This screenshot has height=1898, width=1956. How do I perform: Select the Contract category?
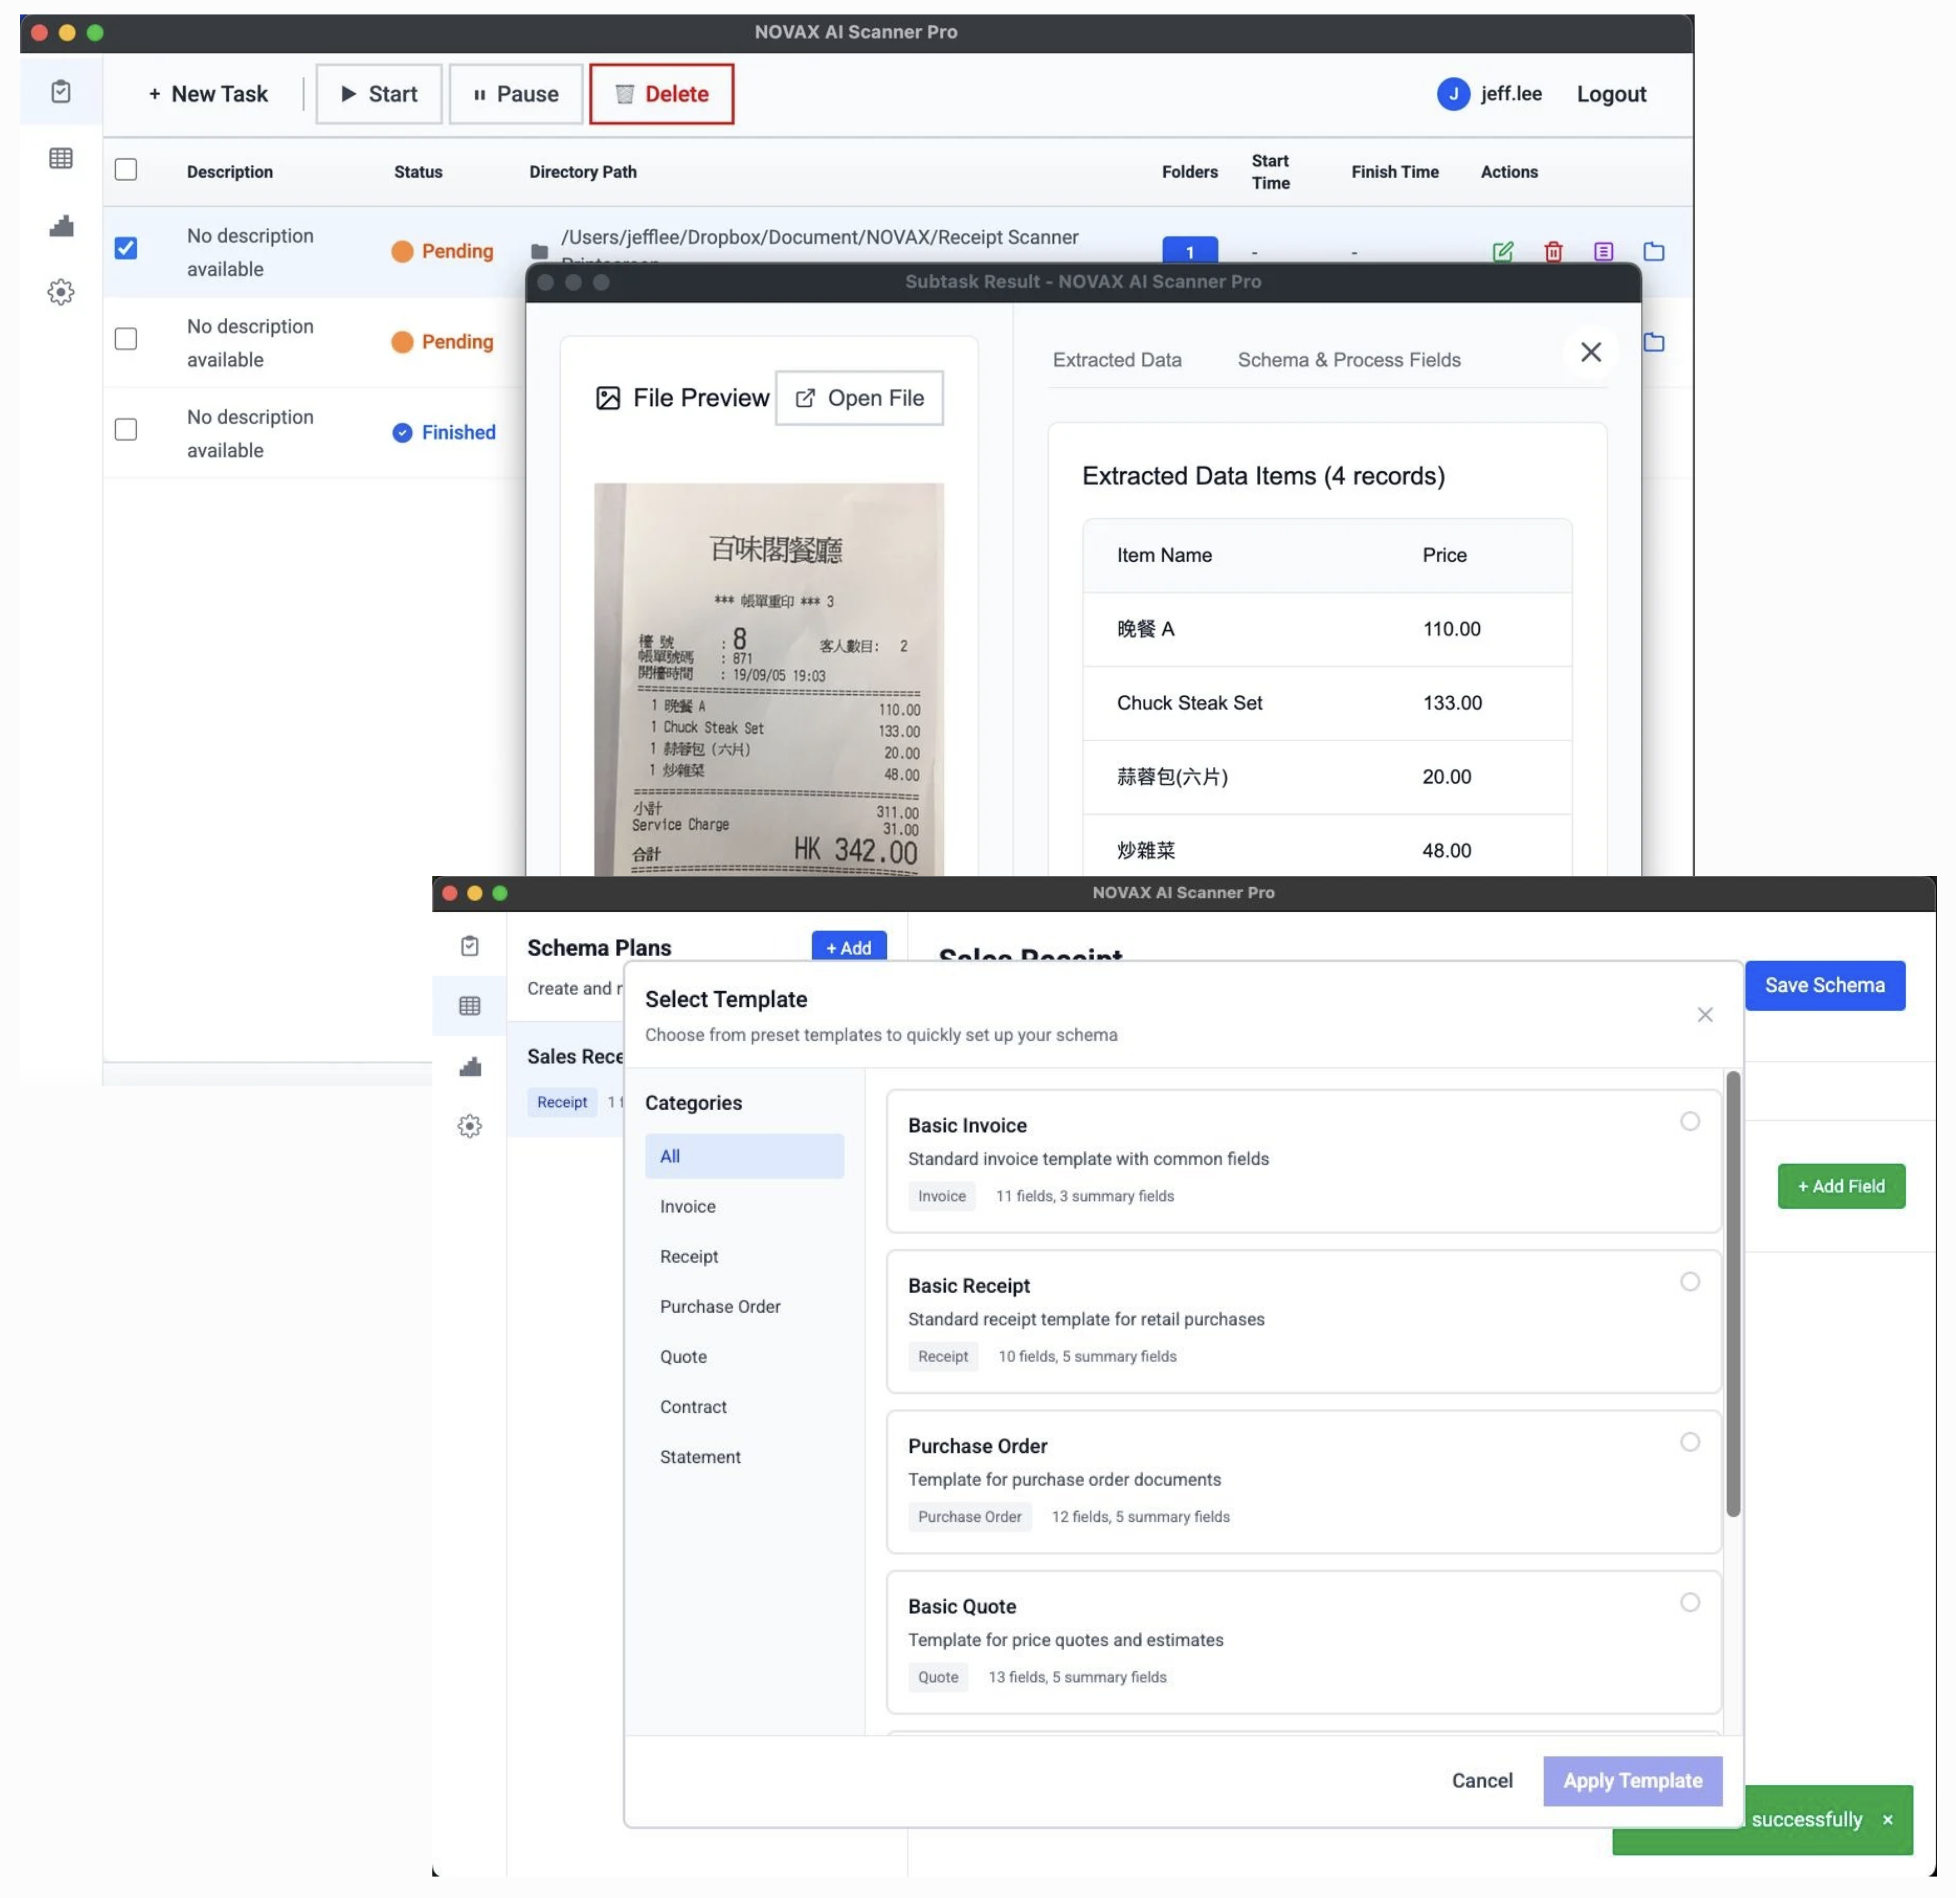point(693,1407)
